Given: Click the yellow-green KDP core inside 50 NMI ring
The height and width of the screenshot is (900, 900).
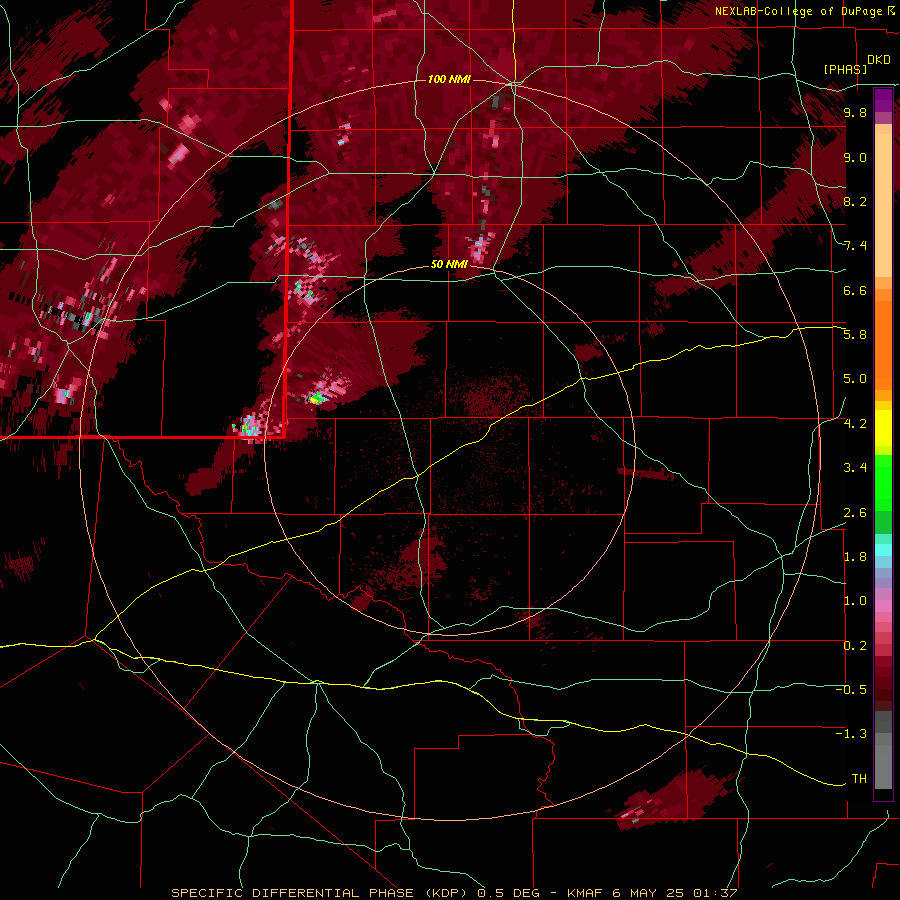Looking at the screenshot, I should pyautogui.click(x=315, y=398).
